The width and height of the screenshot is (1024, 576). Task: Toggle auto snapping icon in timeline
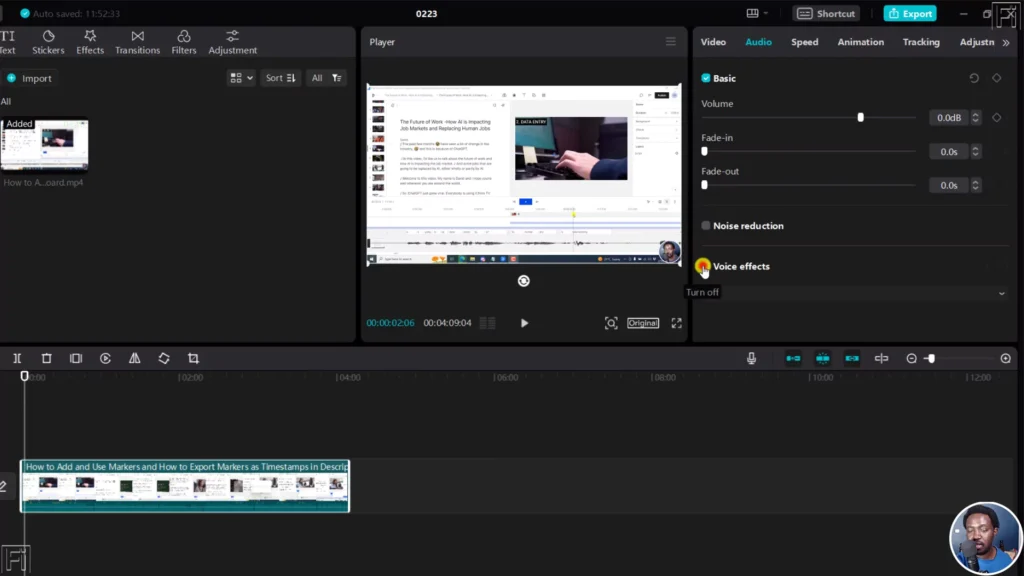(823, 359)
